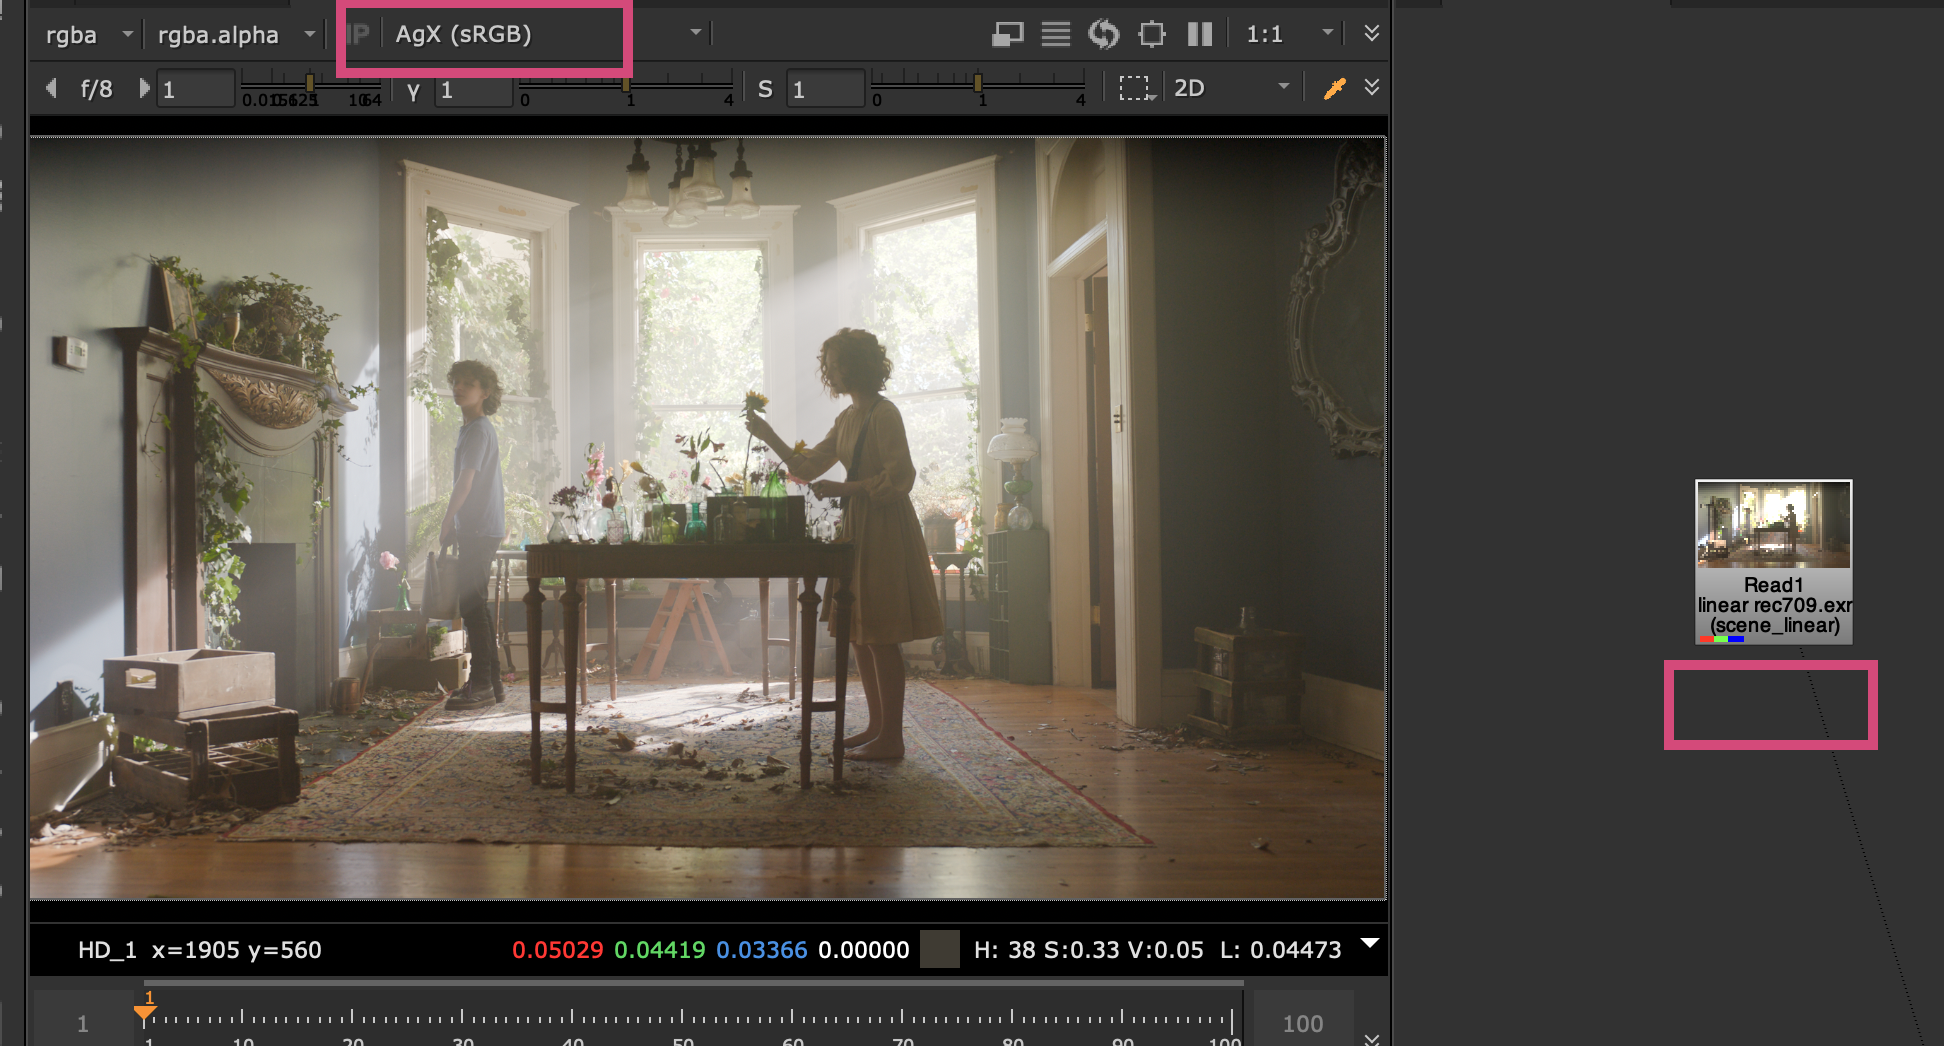The width and height of the screenshot is (1944, 1046).
Task: Open the rgba channel layer dropdown
Action: click(x=88, y=35)
